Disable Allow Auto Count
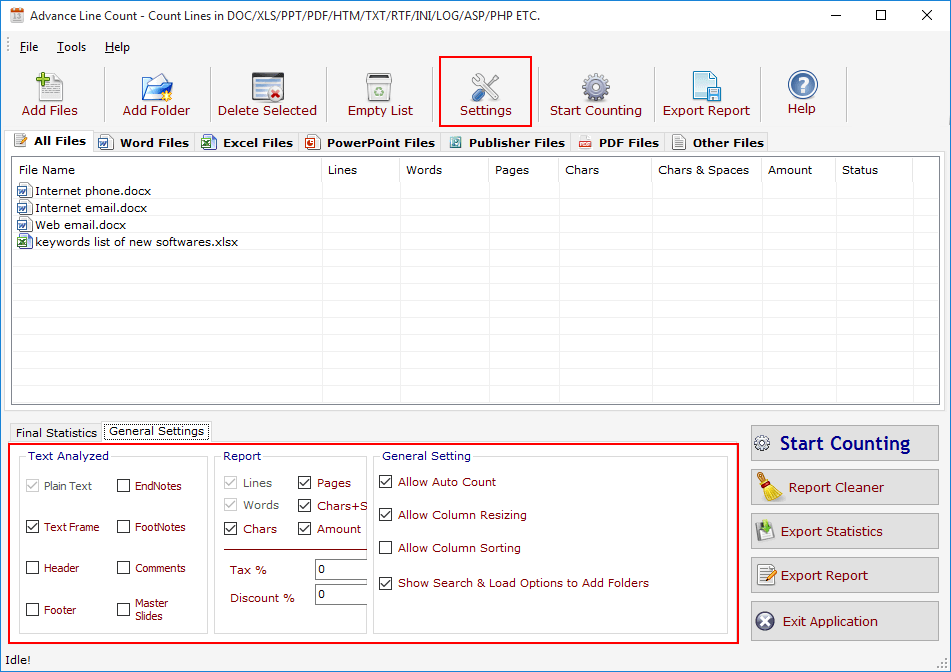 pyautogui.click(x=385, y=482)
